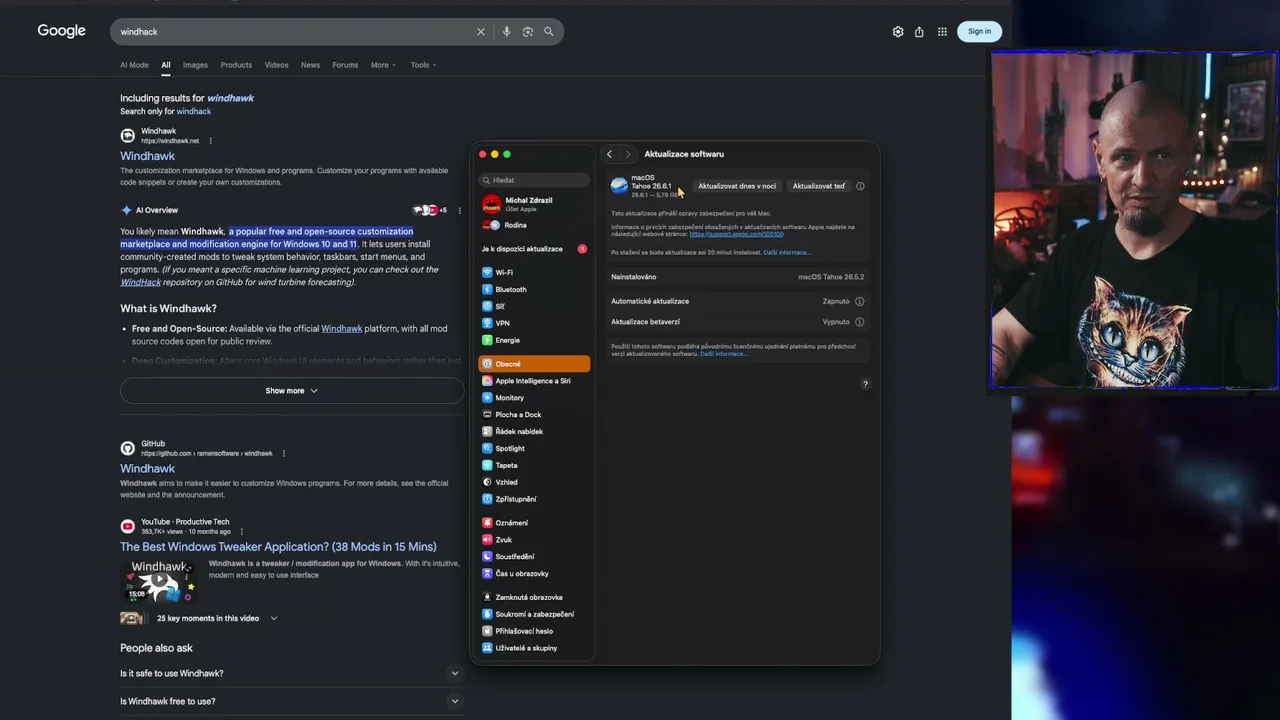Open Apple Intelligence a Siri settings
The width and height of the screenshot is (1280, 720).
pos(534,381)
